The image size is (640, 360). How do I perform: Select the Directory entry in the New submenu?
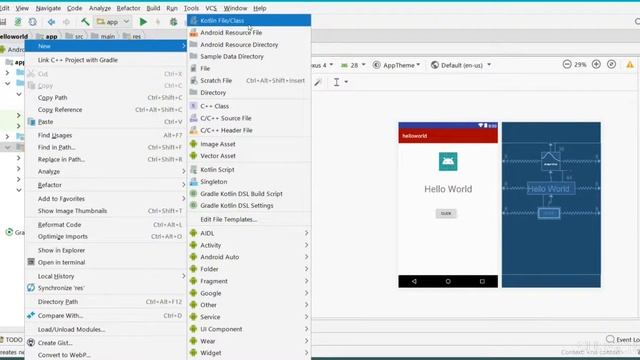pos(249,93)
